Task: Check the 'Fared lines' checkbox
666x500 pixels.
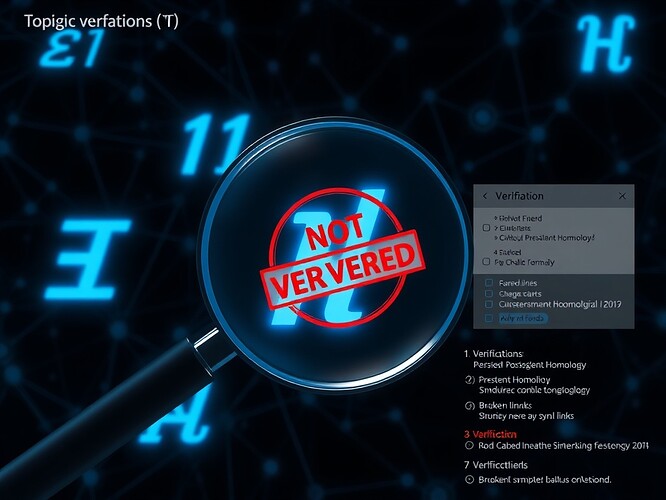Action: [487, 284]
